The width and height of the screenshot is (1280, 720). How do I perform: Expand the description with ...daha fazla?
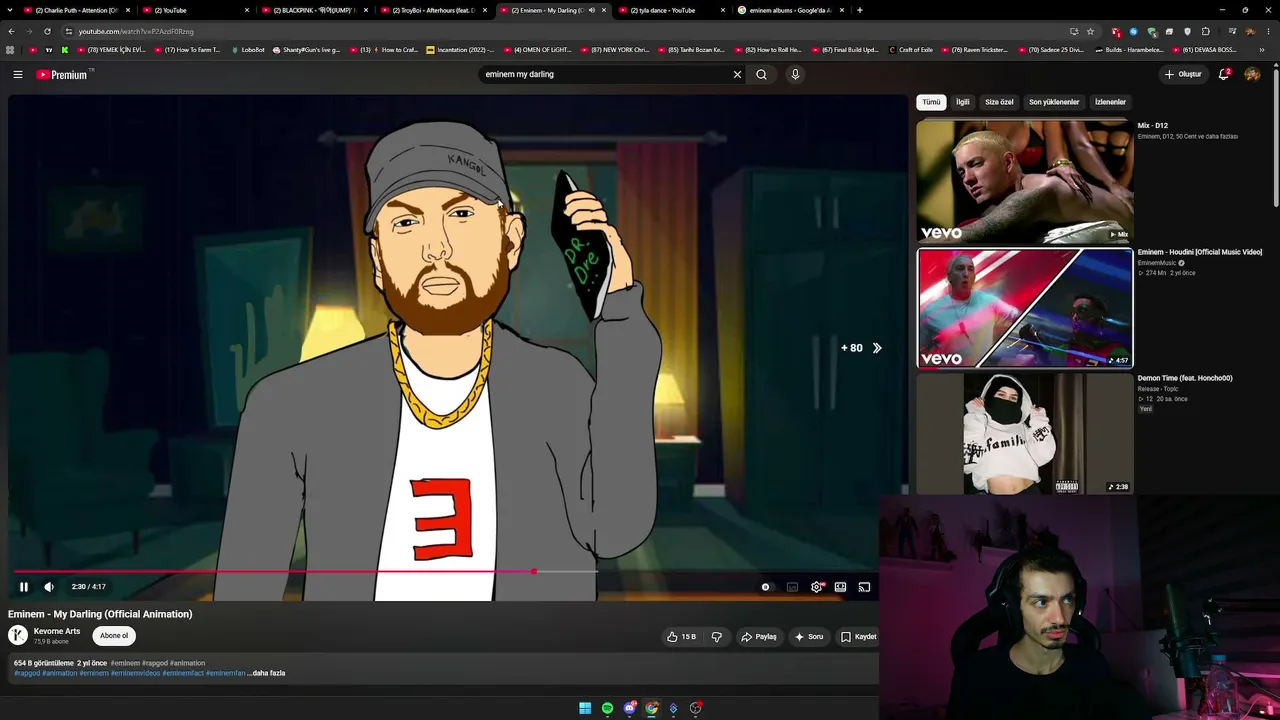coord(266,673)
